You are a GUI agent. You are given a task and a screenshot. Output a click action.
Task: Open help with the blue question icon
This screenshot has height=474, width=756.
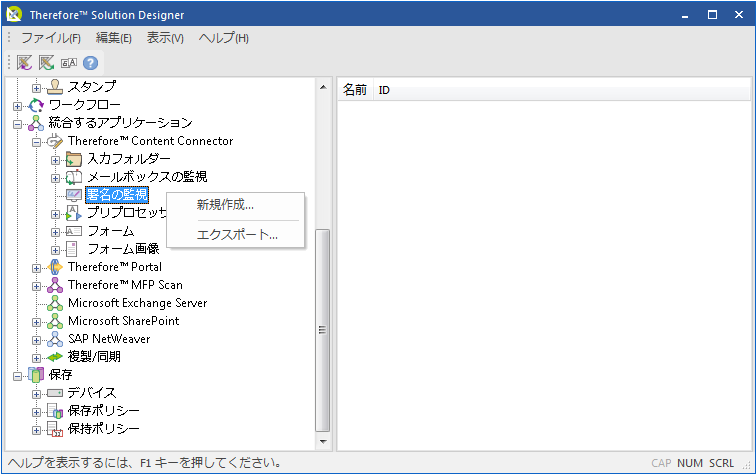click(x=90, y=63)
